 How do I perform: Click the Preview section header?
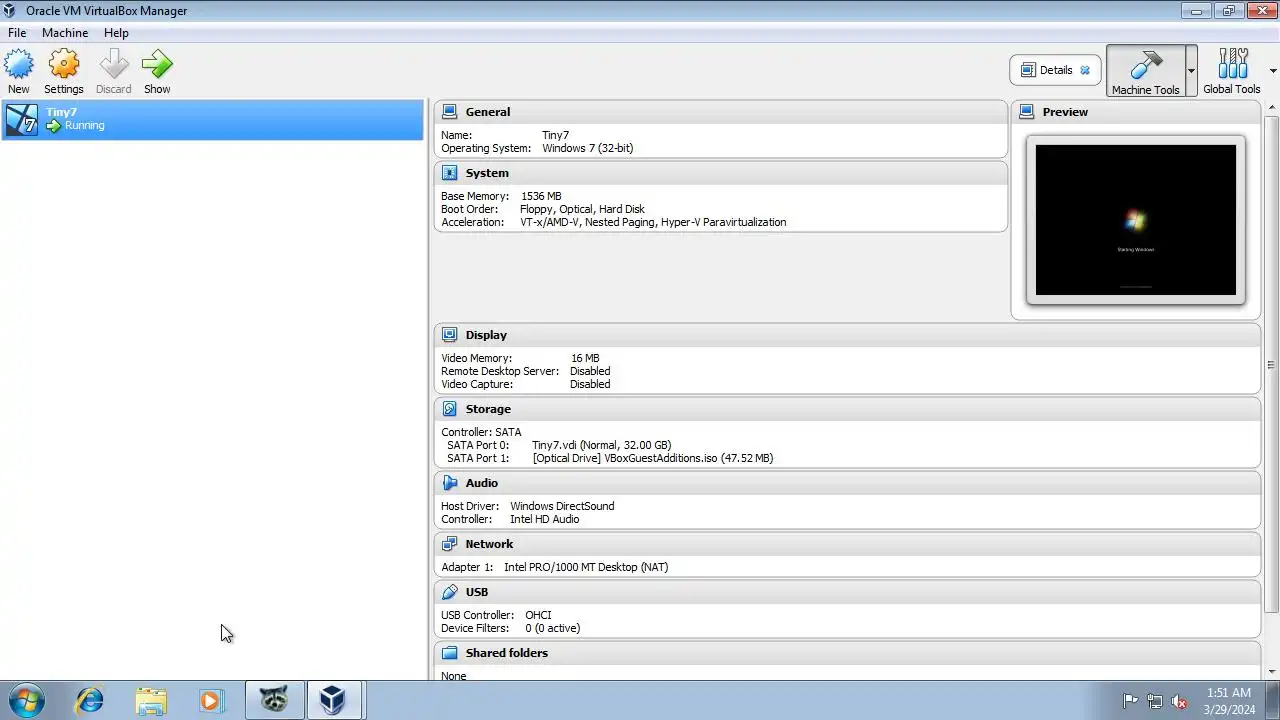pos(1065,112)
